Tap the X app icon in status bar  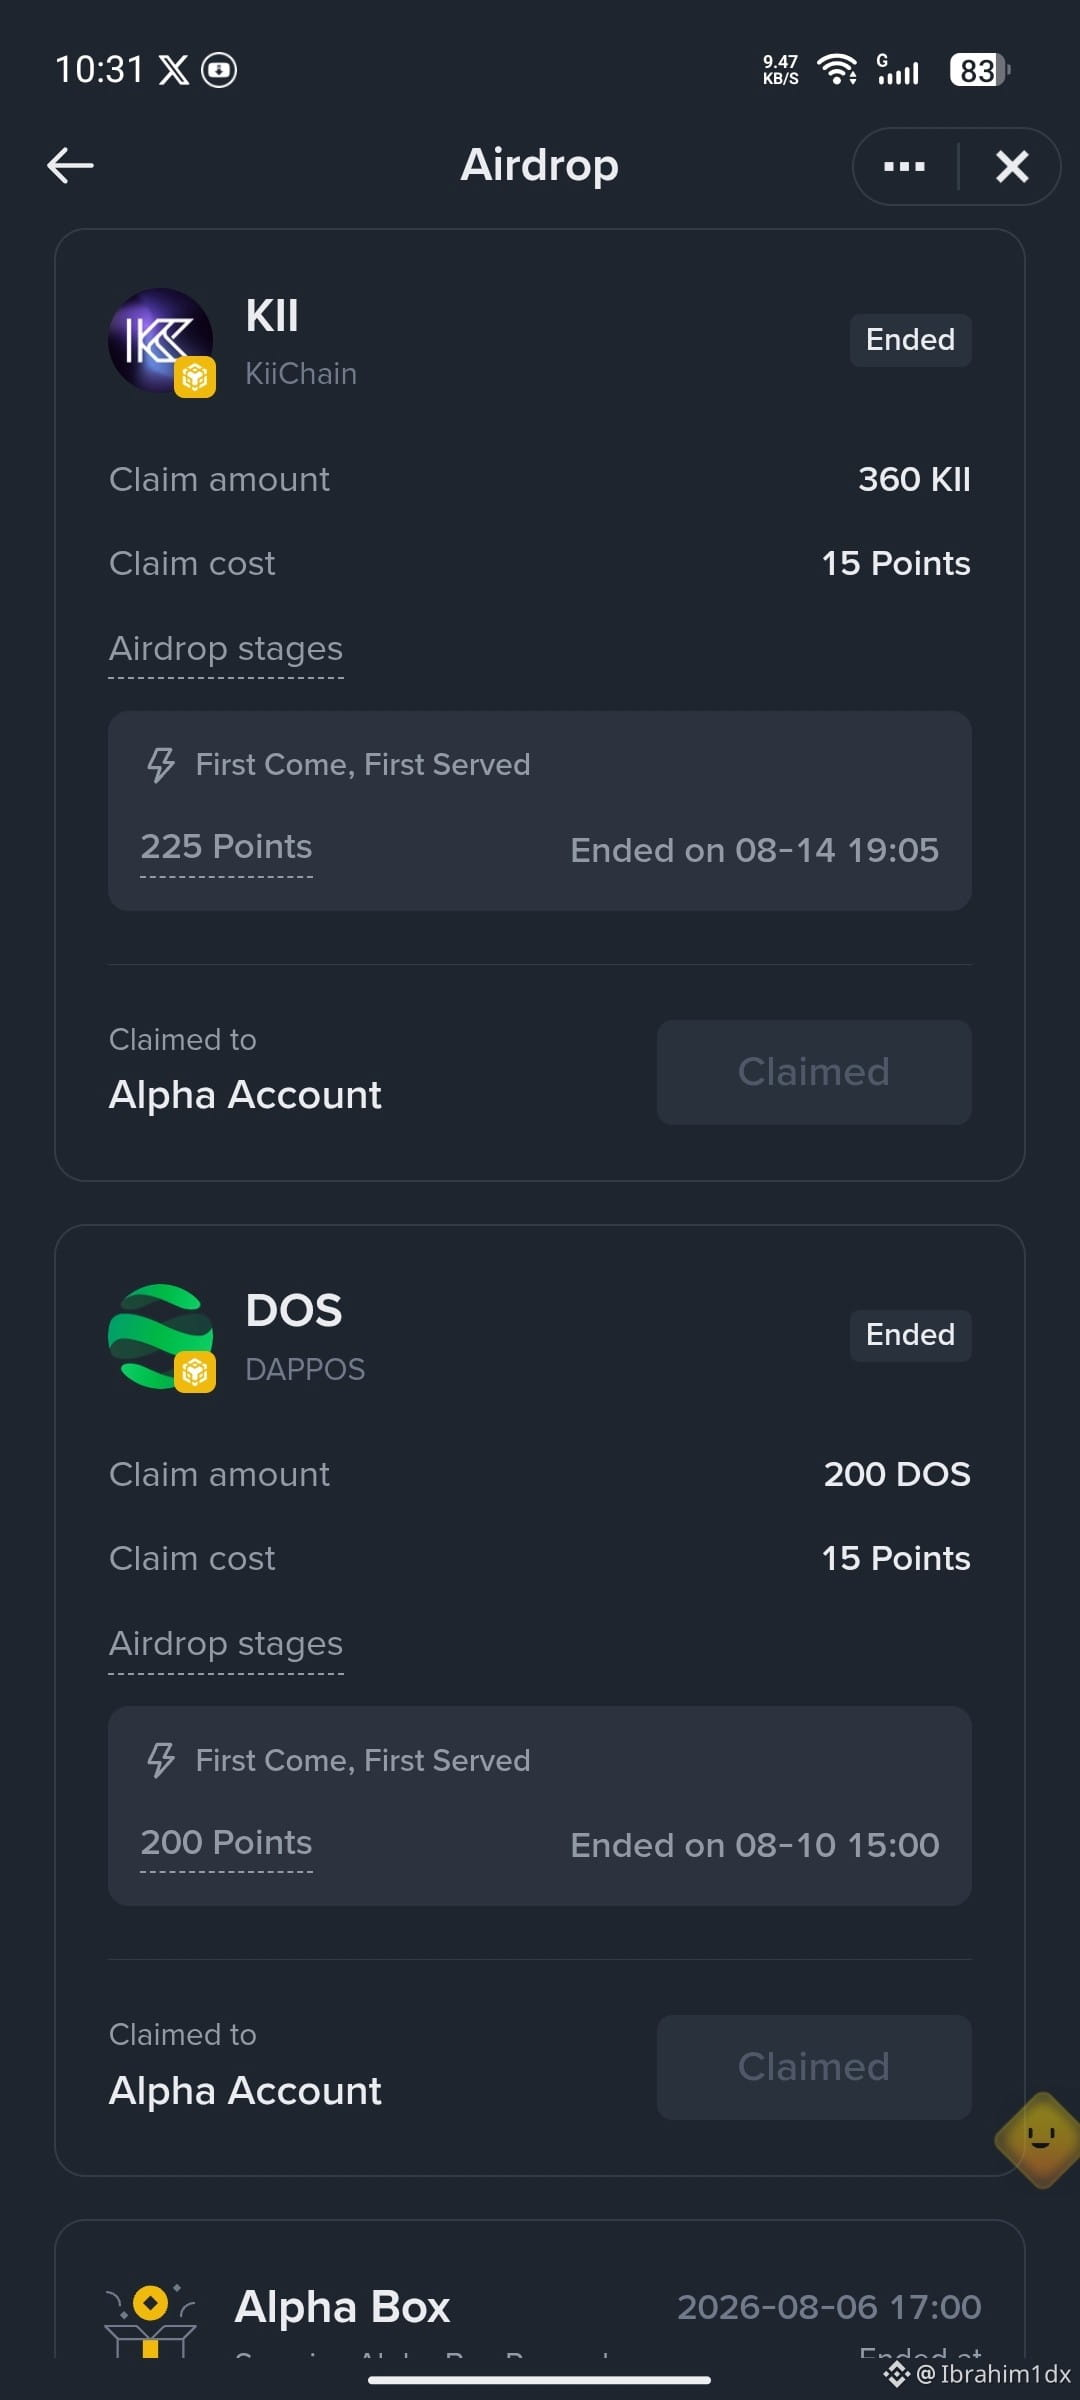174,70
